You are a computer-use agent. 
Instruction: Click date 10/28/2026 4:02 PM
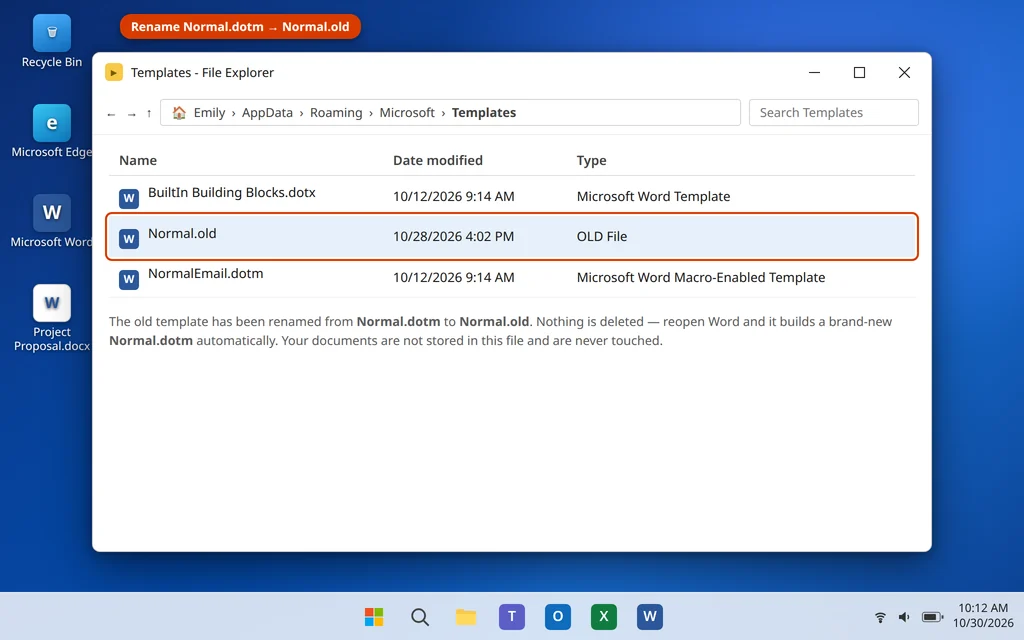453,236
